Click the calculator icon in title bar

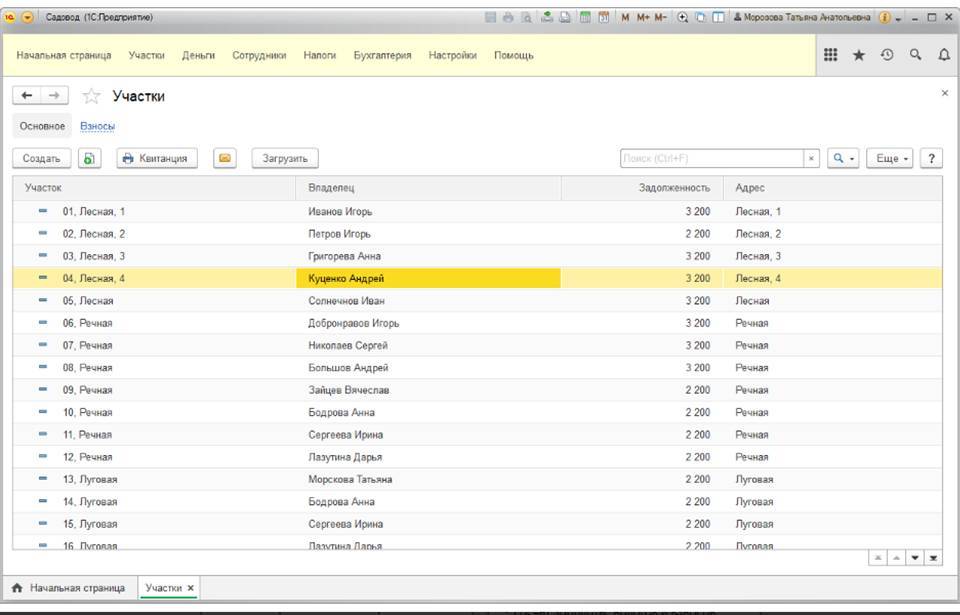[x=585, y=18]
